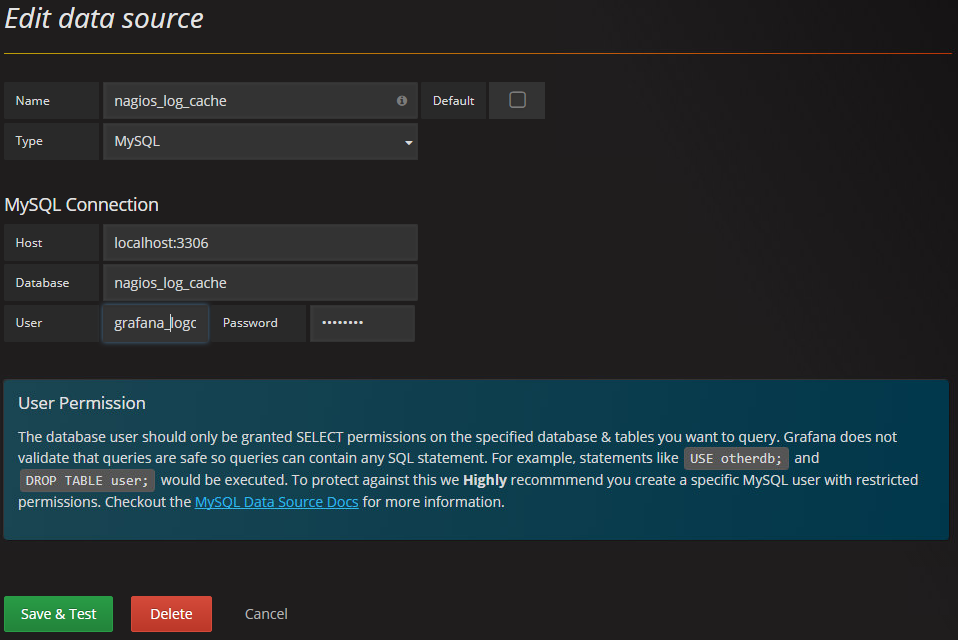958x640 pixels.
Task: Focus the Host field showing localhost:3306
Action: coord(260,242)
